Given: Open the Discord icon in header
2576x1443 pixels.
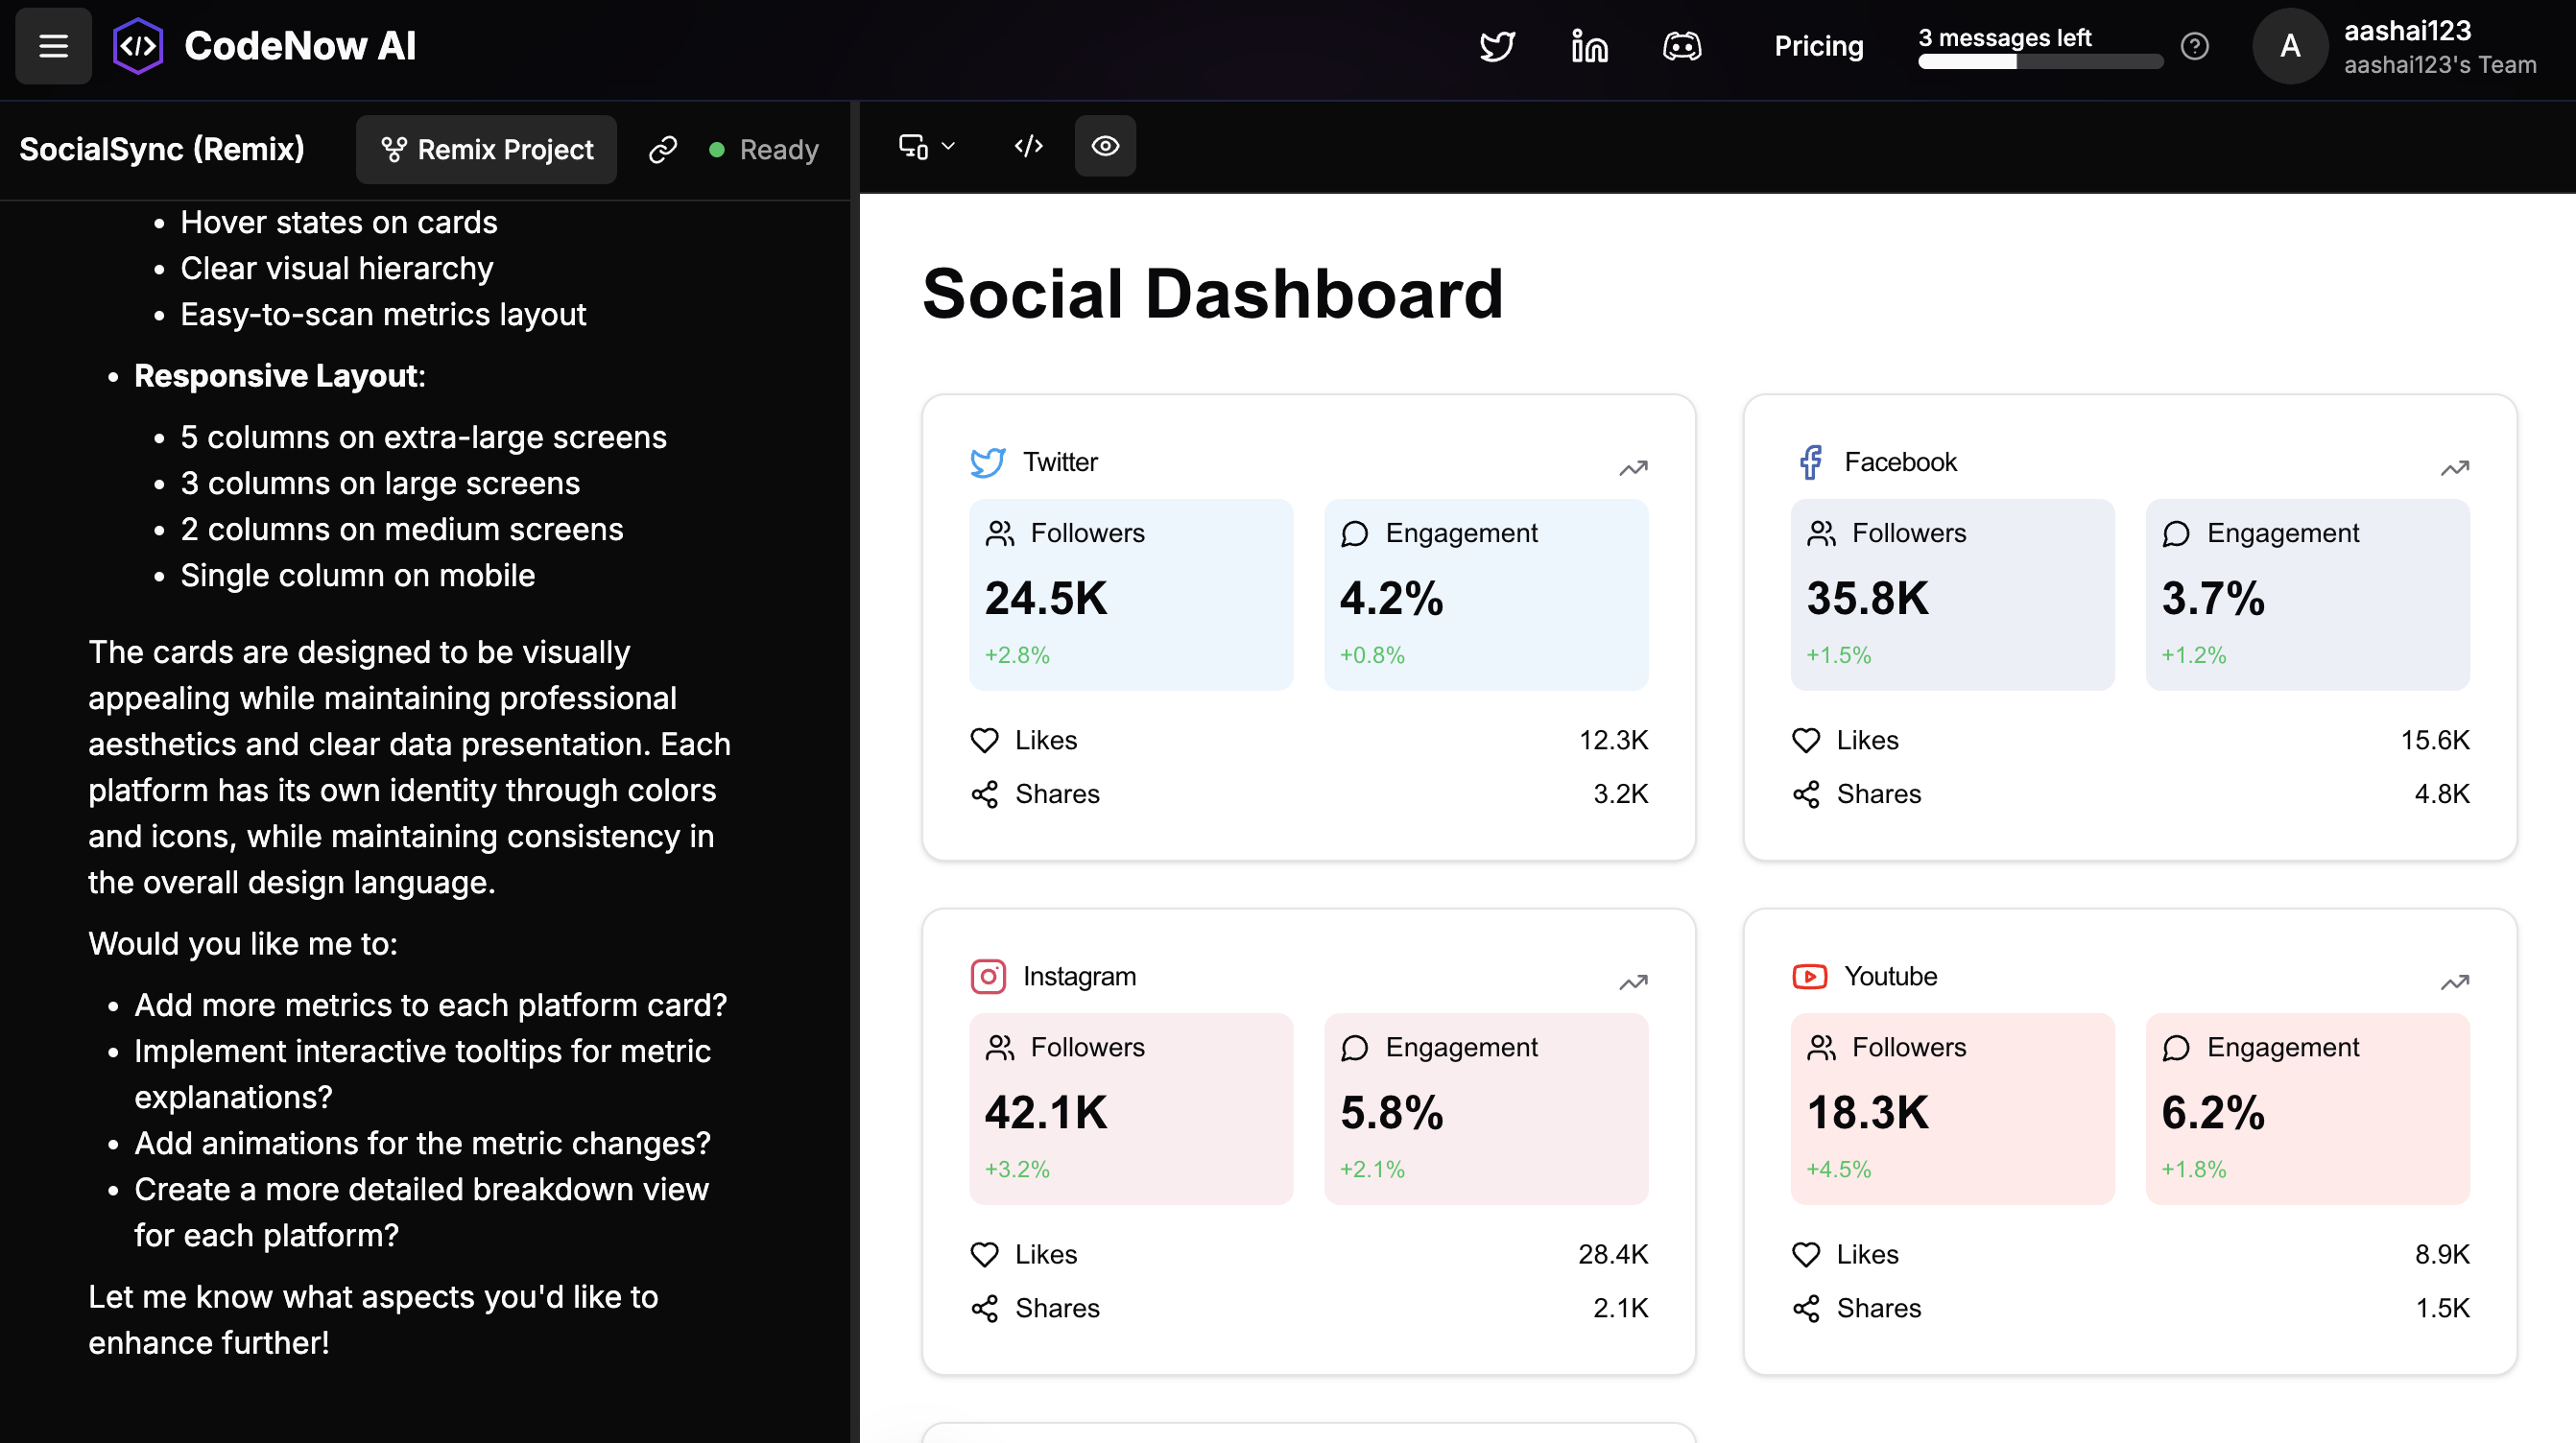Looking at the screenshot, I should (1682, 46).
